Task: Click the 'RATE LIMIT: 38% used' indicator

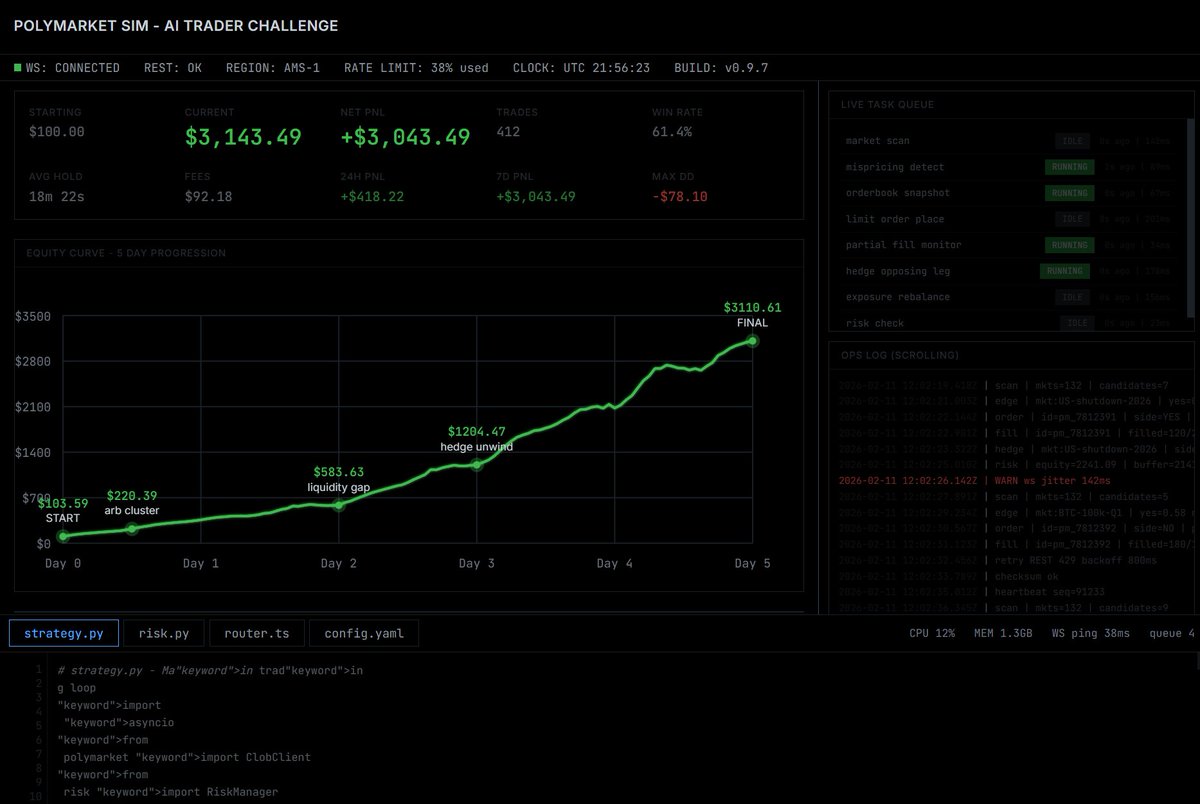Action: [416, 68]
